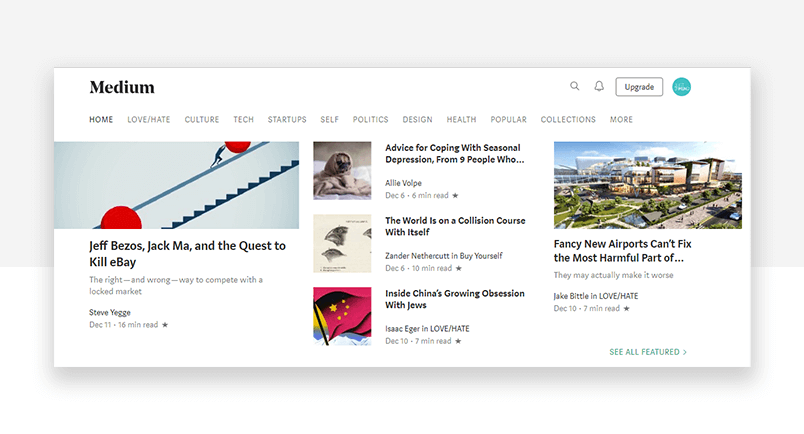Viewport: 804px width, 434px height.
Task: Click star icon beside Steve Yegge's 16 min read
Action: pos(165,325)
